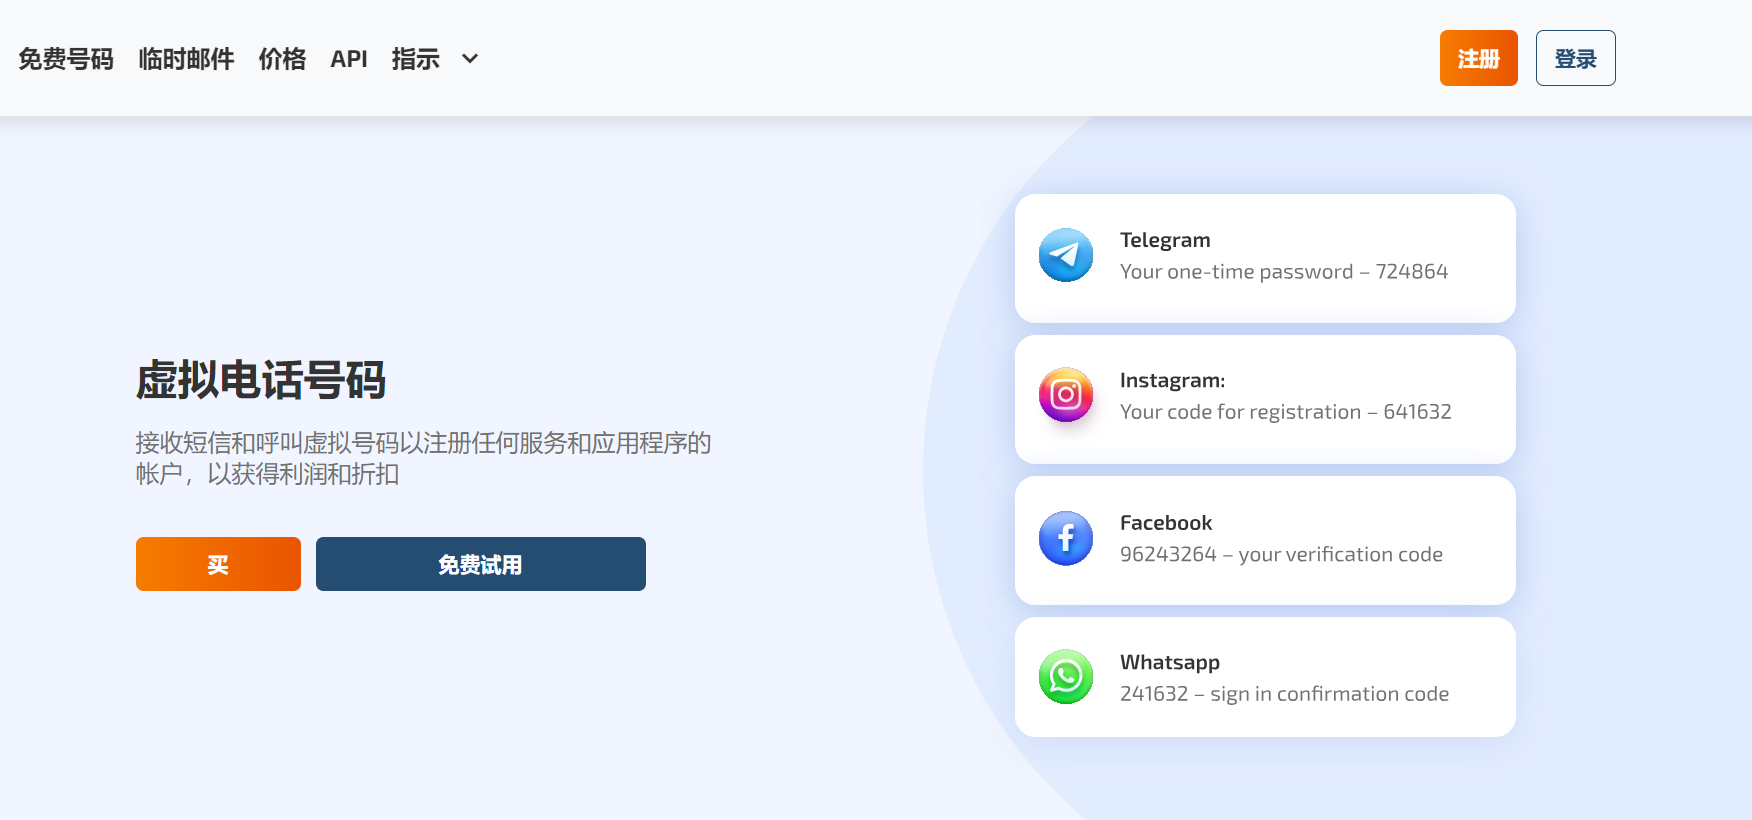Screen dimensions: 1752x820
Task: Click the Facebook icon
Action: coord(1066,538)
